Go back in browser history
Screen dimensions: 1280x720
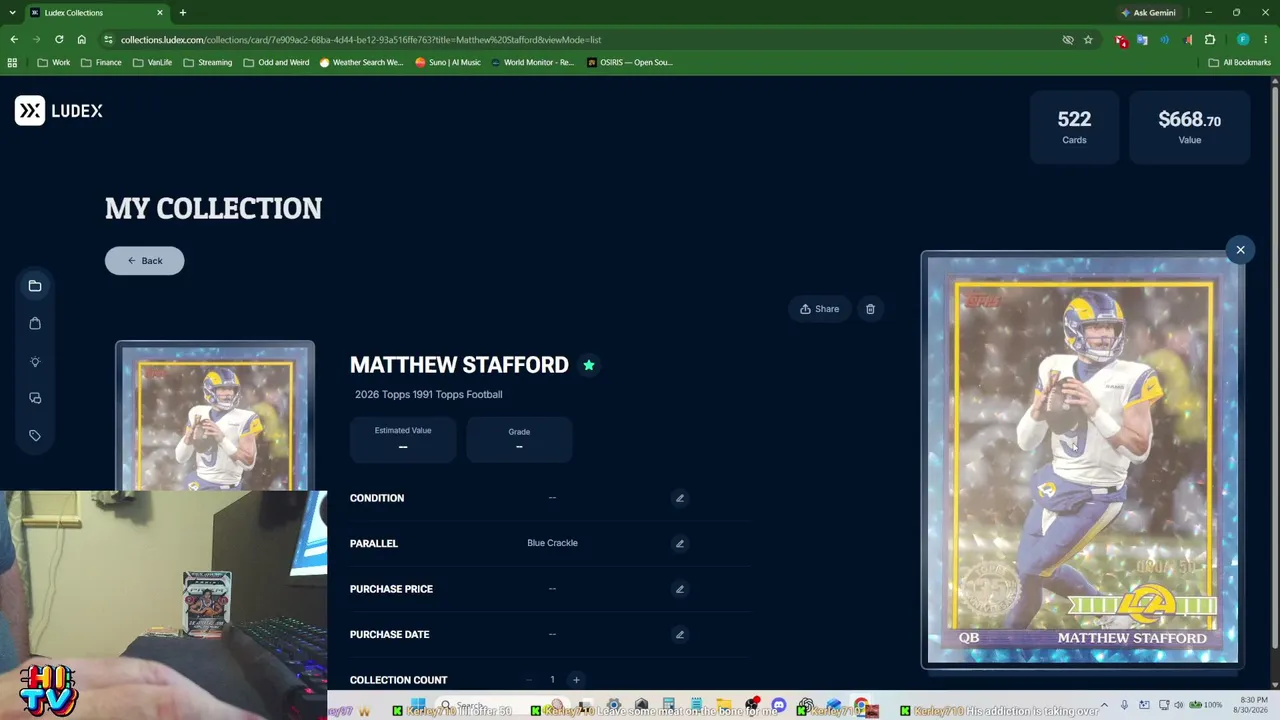click(14, 40)
